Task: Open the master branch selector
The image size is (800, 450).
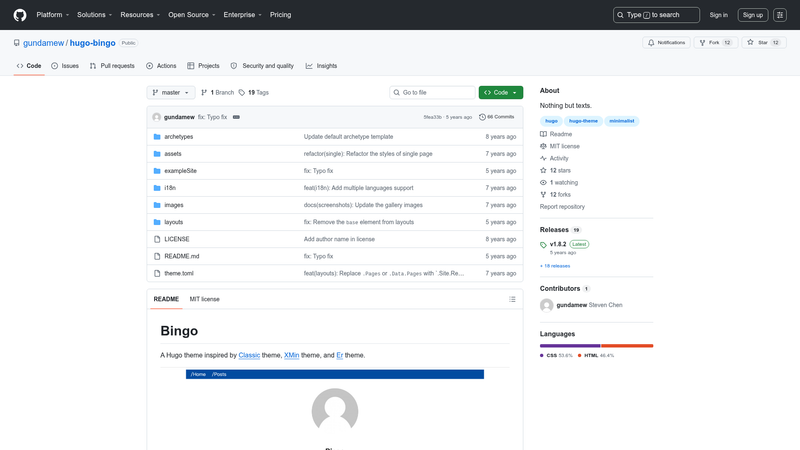Action: (171, 92)
